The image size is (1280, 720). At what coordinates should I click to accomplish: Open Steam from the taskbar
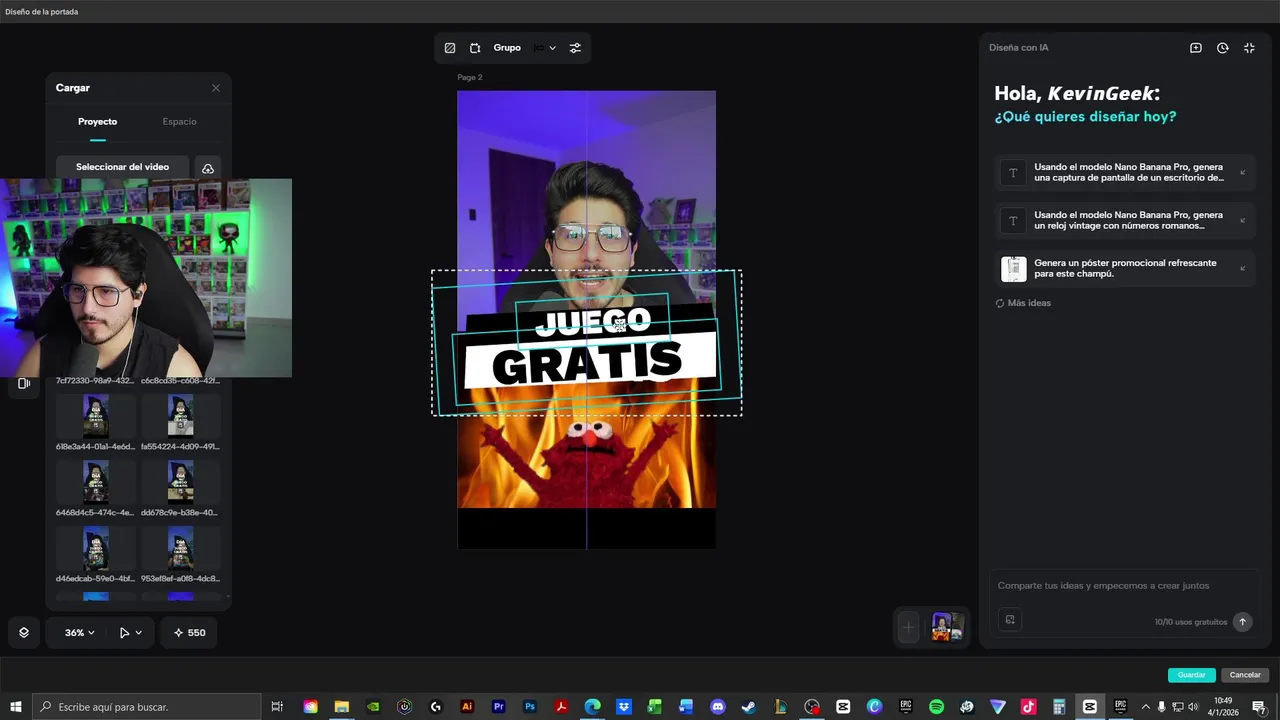point(749,707)
